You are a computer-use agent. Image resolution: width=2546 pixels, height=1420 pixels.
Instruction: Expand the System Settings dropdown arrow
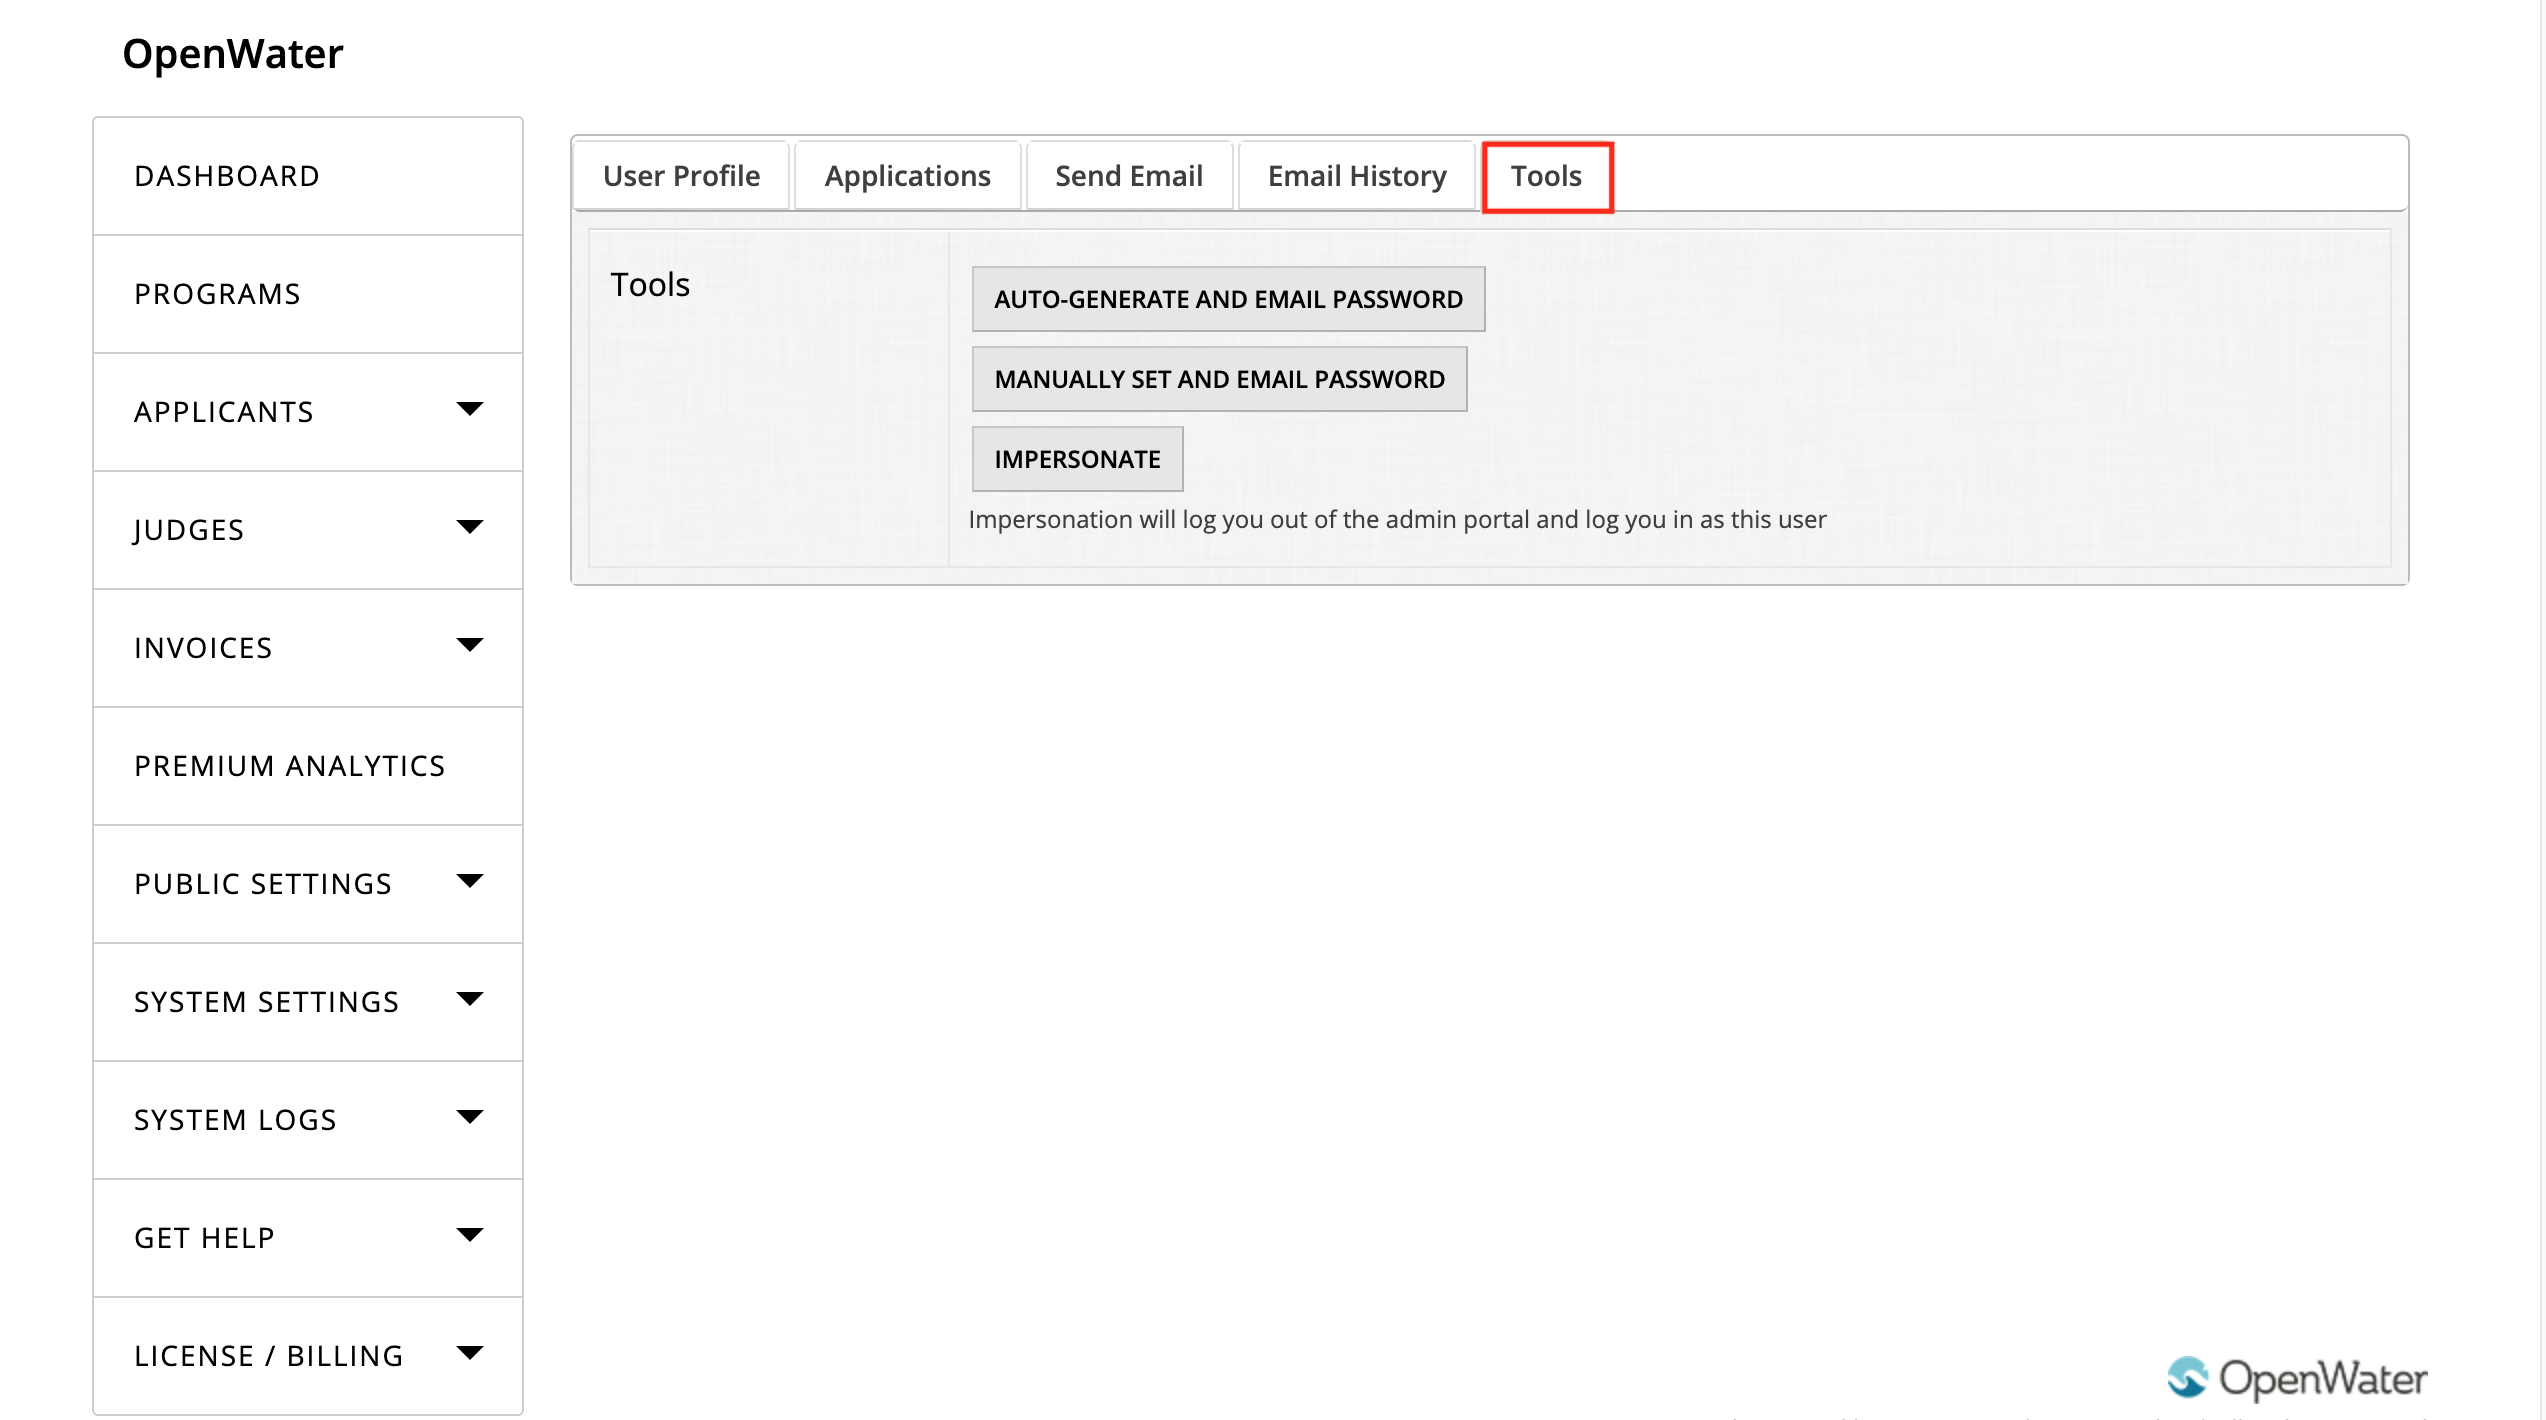click(x=469, y=999)
